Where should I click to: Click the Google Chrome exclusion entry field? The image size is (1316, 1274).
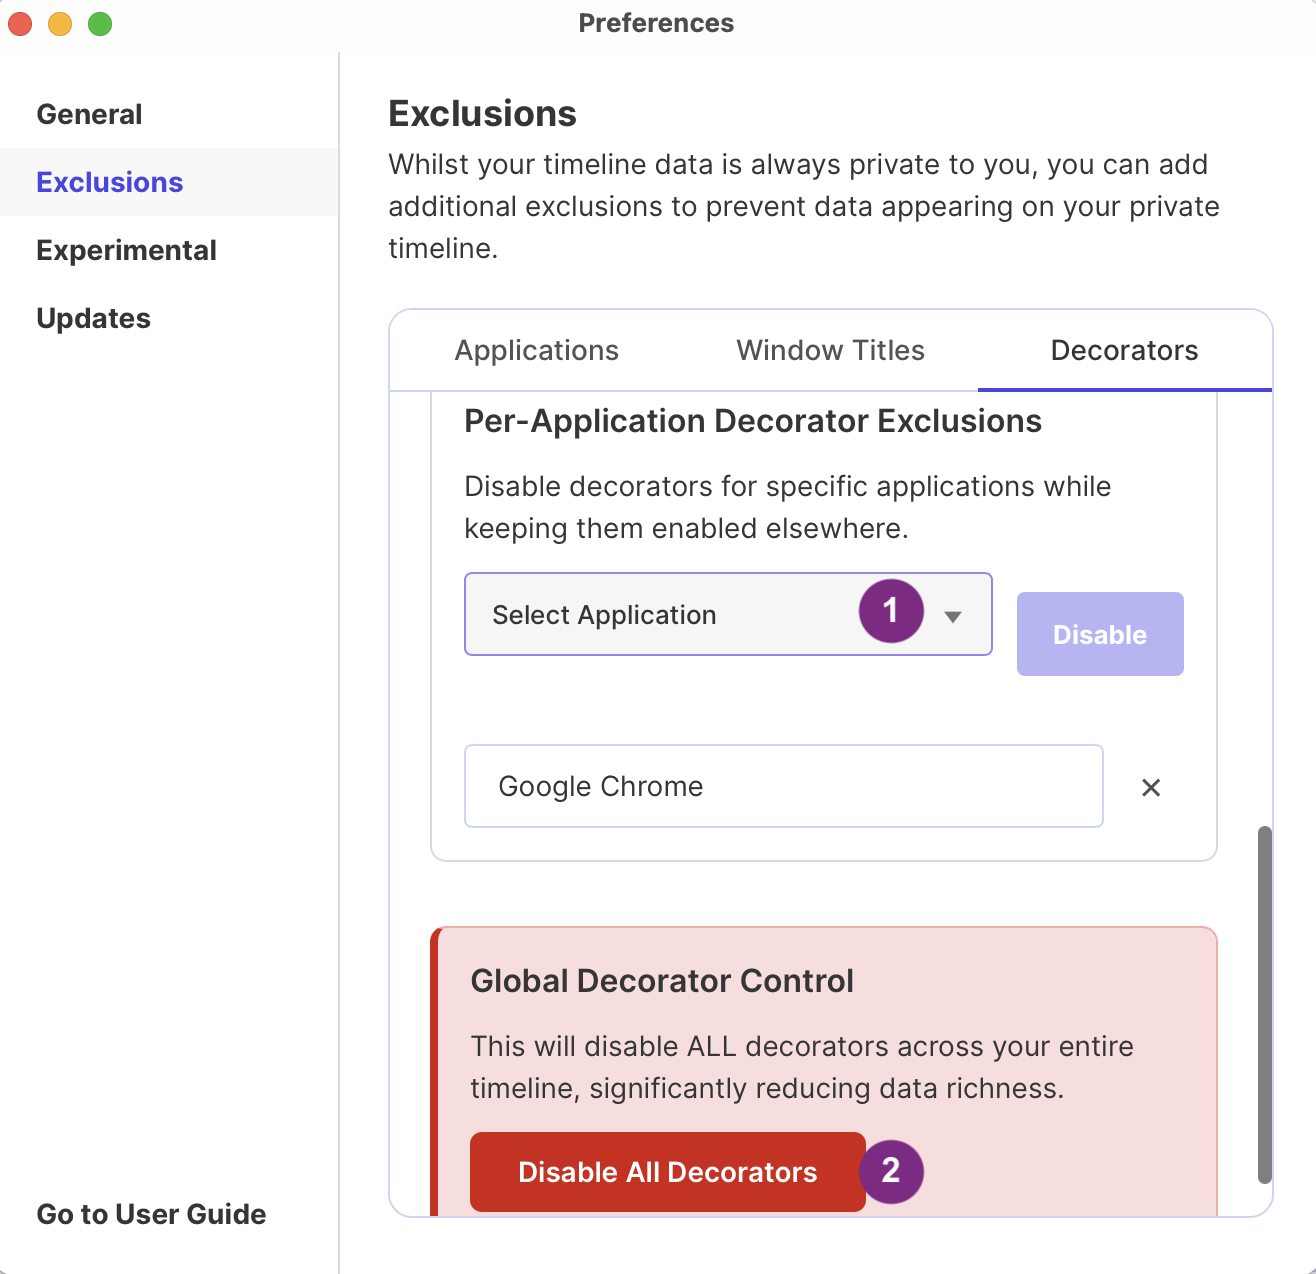pos(783,786)
